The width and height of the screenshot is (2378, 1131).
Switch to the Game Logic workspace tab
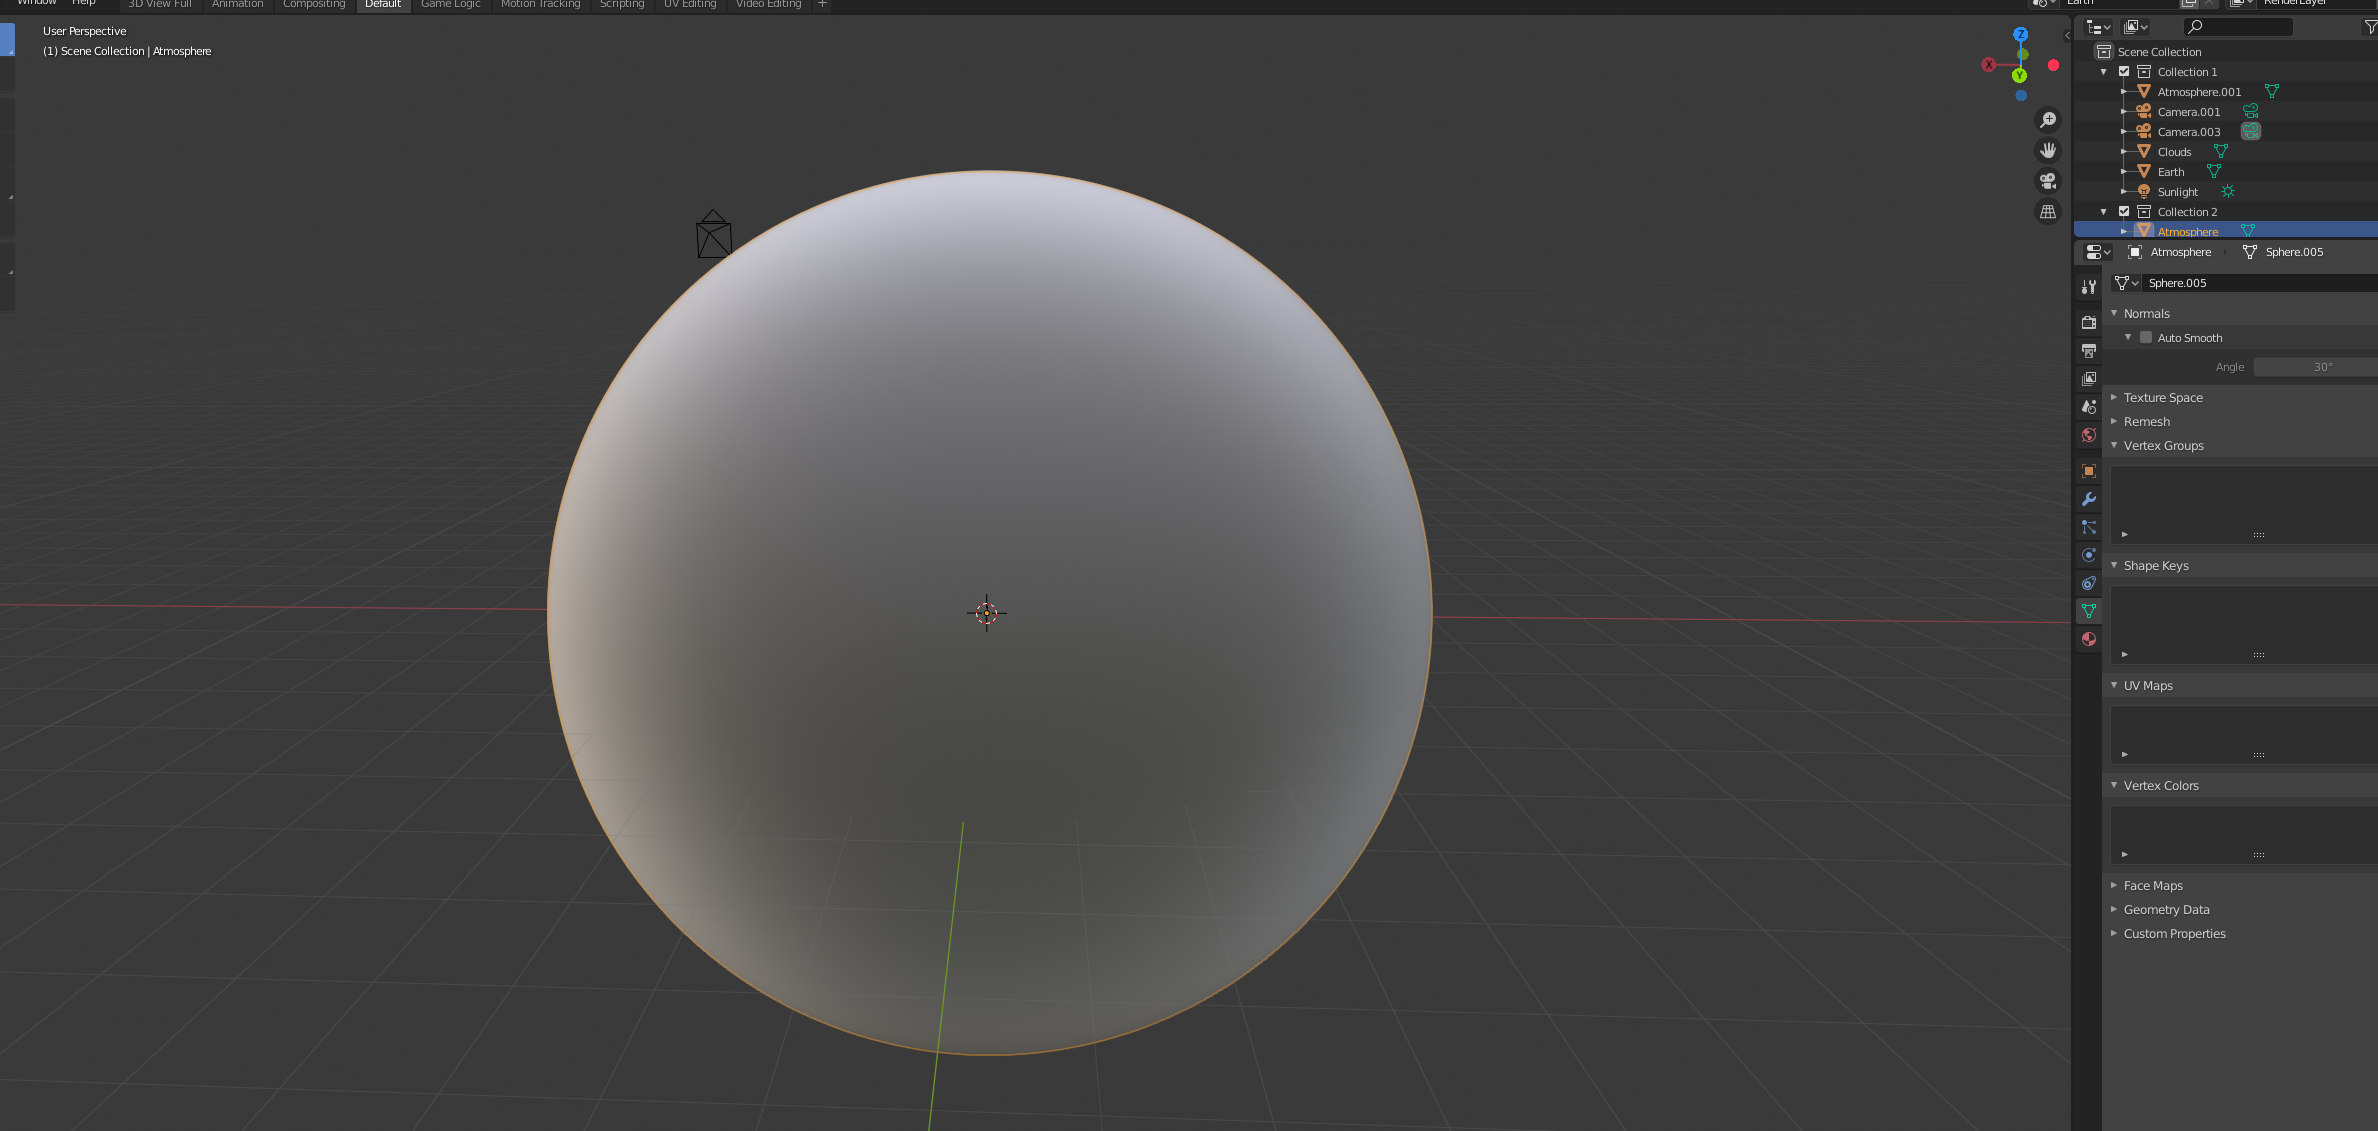[x=450, y=4]
